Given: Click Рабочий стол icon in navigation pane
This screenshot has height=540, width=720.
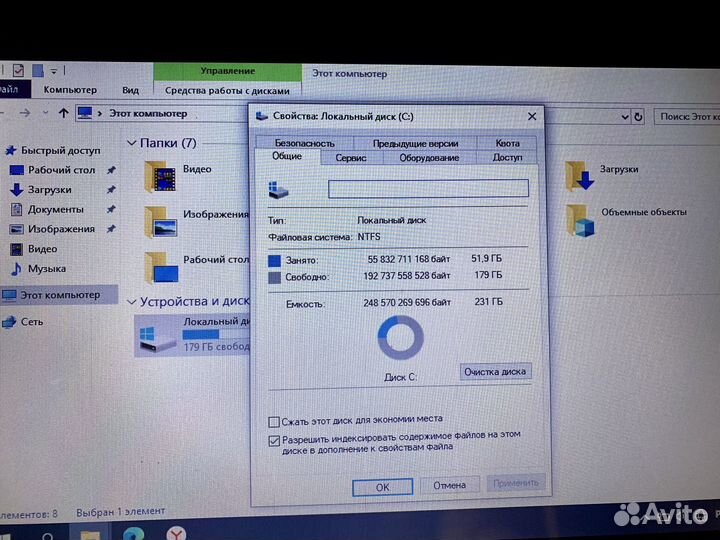Looking at the screenshot, I should click(17, 170).
